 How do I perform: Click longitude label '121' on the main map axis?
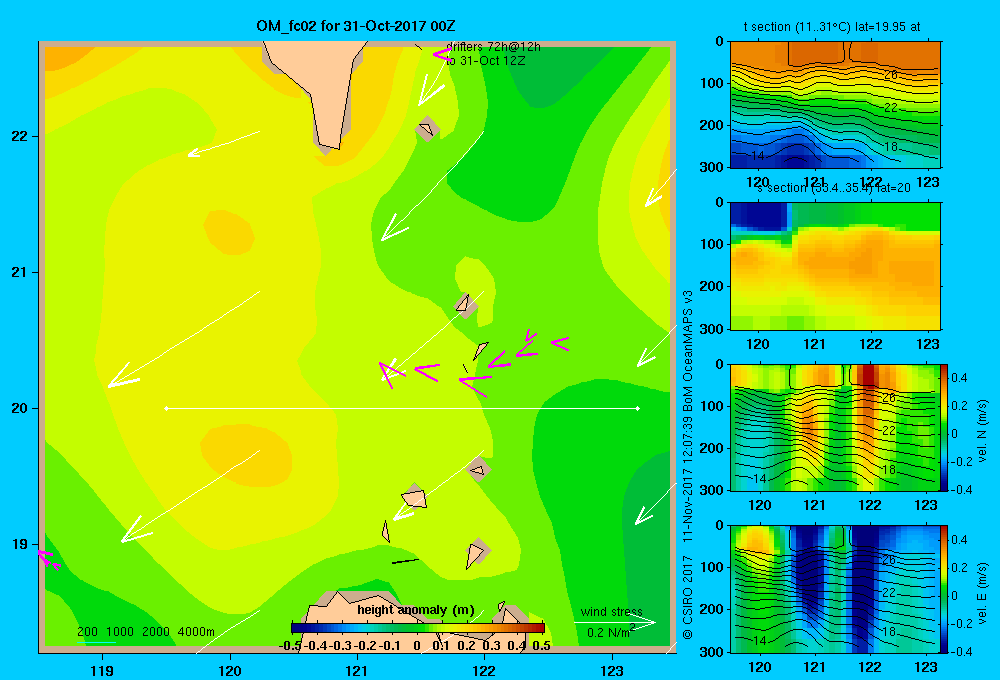[357, 670]
